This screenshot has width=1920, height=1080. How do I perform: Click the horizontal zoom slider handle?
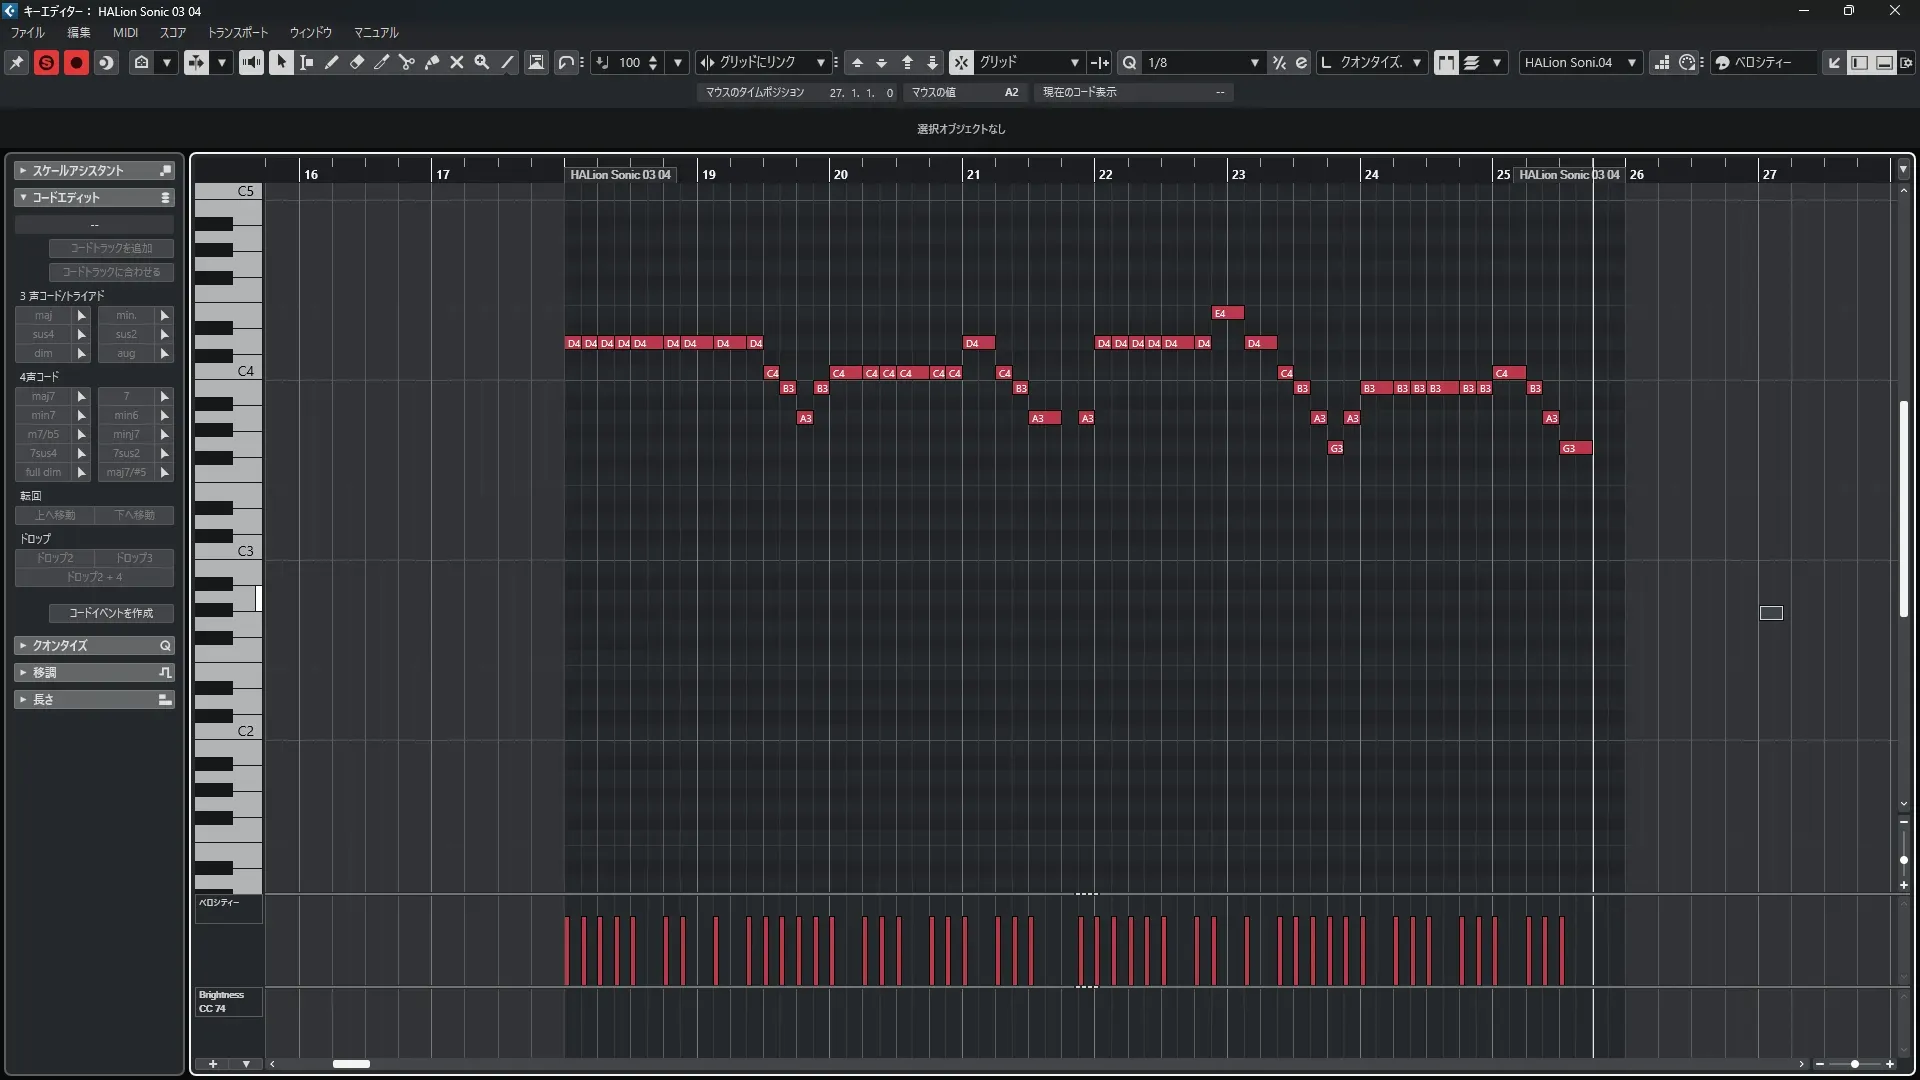pos(1855,1064)
